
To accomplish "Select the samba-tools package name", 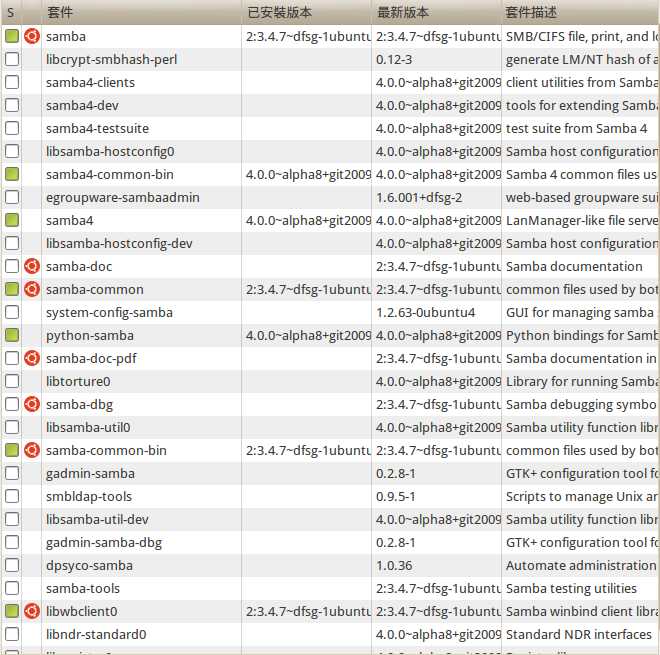I will (x=83, y=588).
